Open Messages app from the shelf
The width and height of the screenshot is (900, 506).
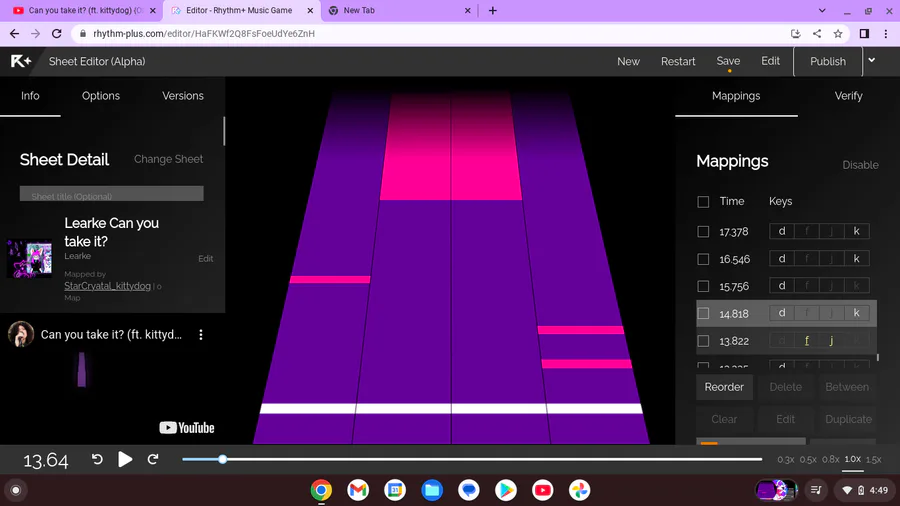[469, 490]
